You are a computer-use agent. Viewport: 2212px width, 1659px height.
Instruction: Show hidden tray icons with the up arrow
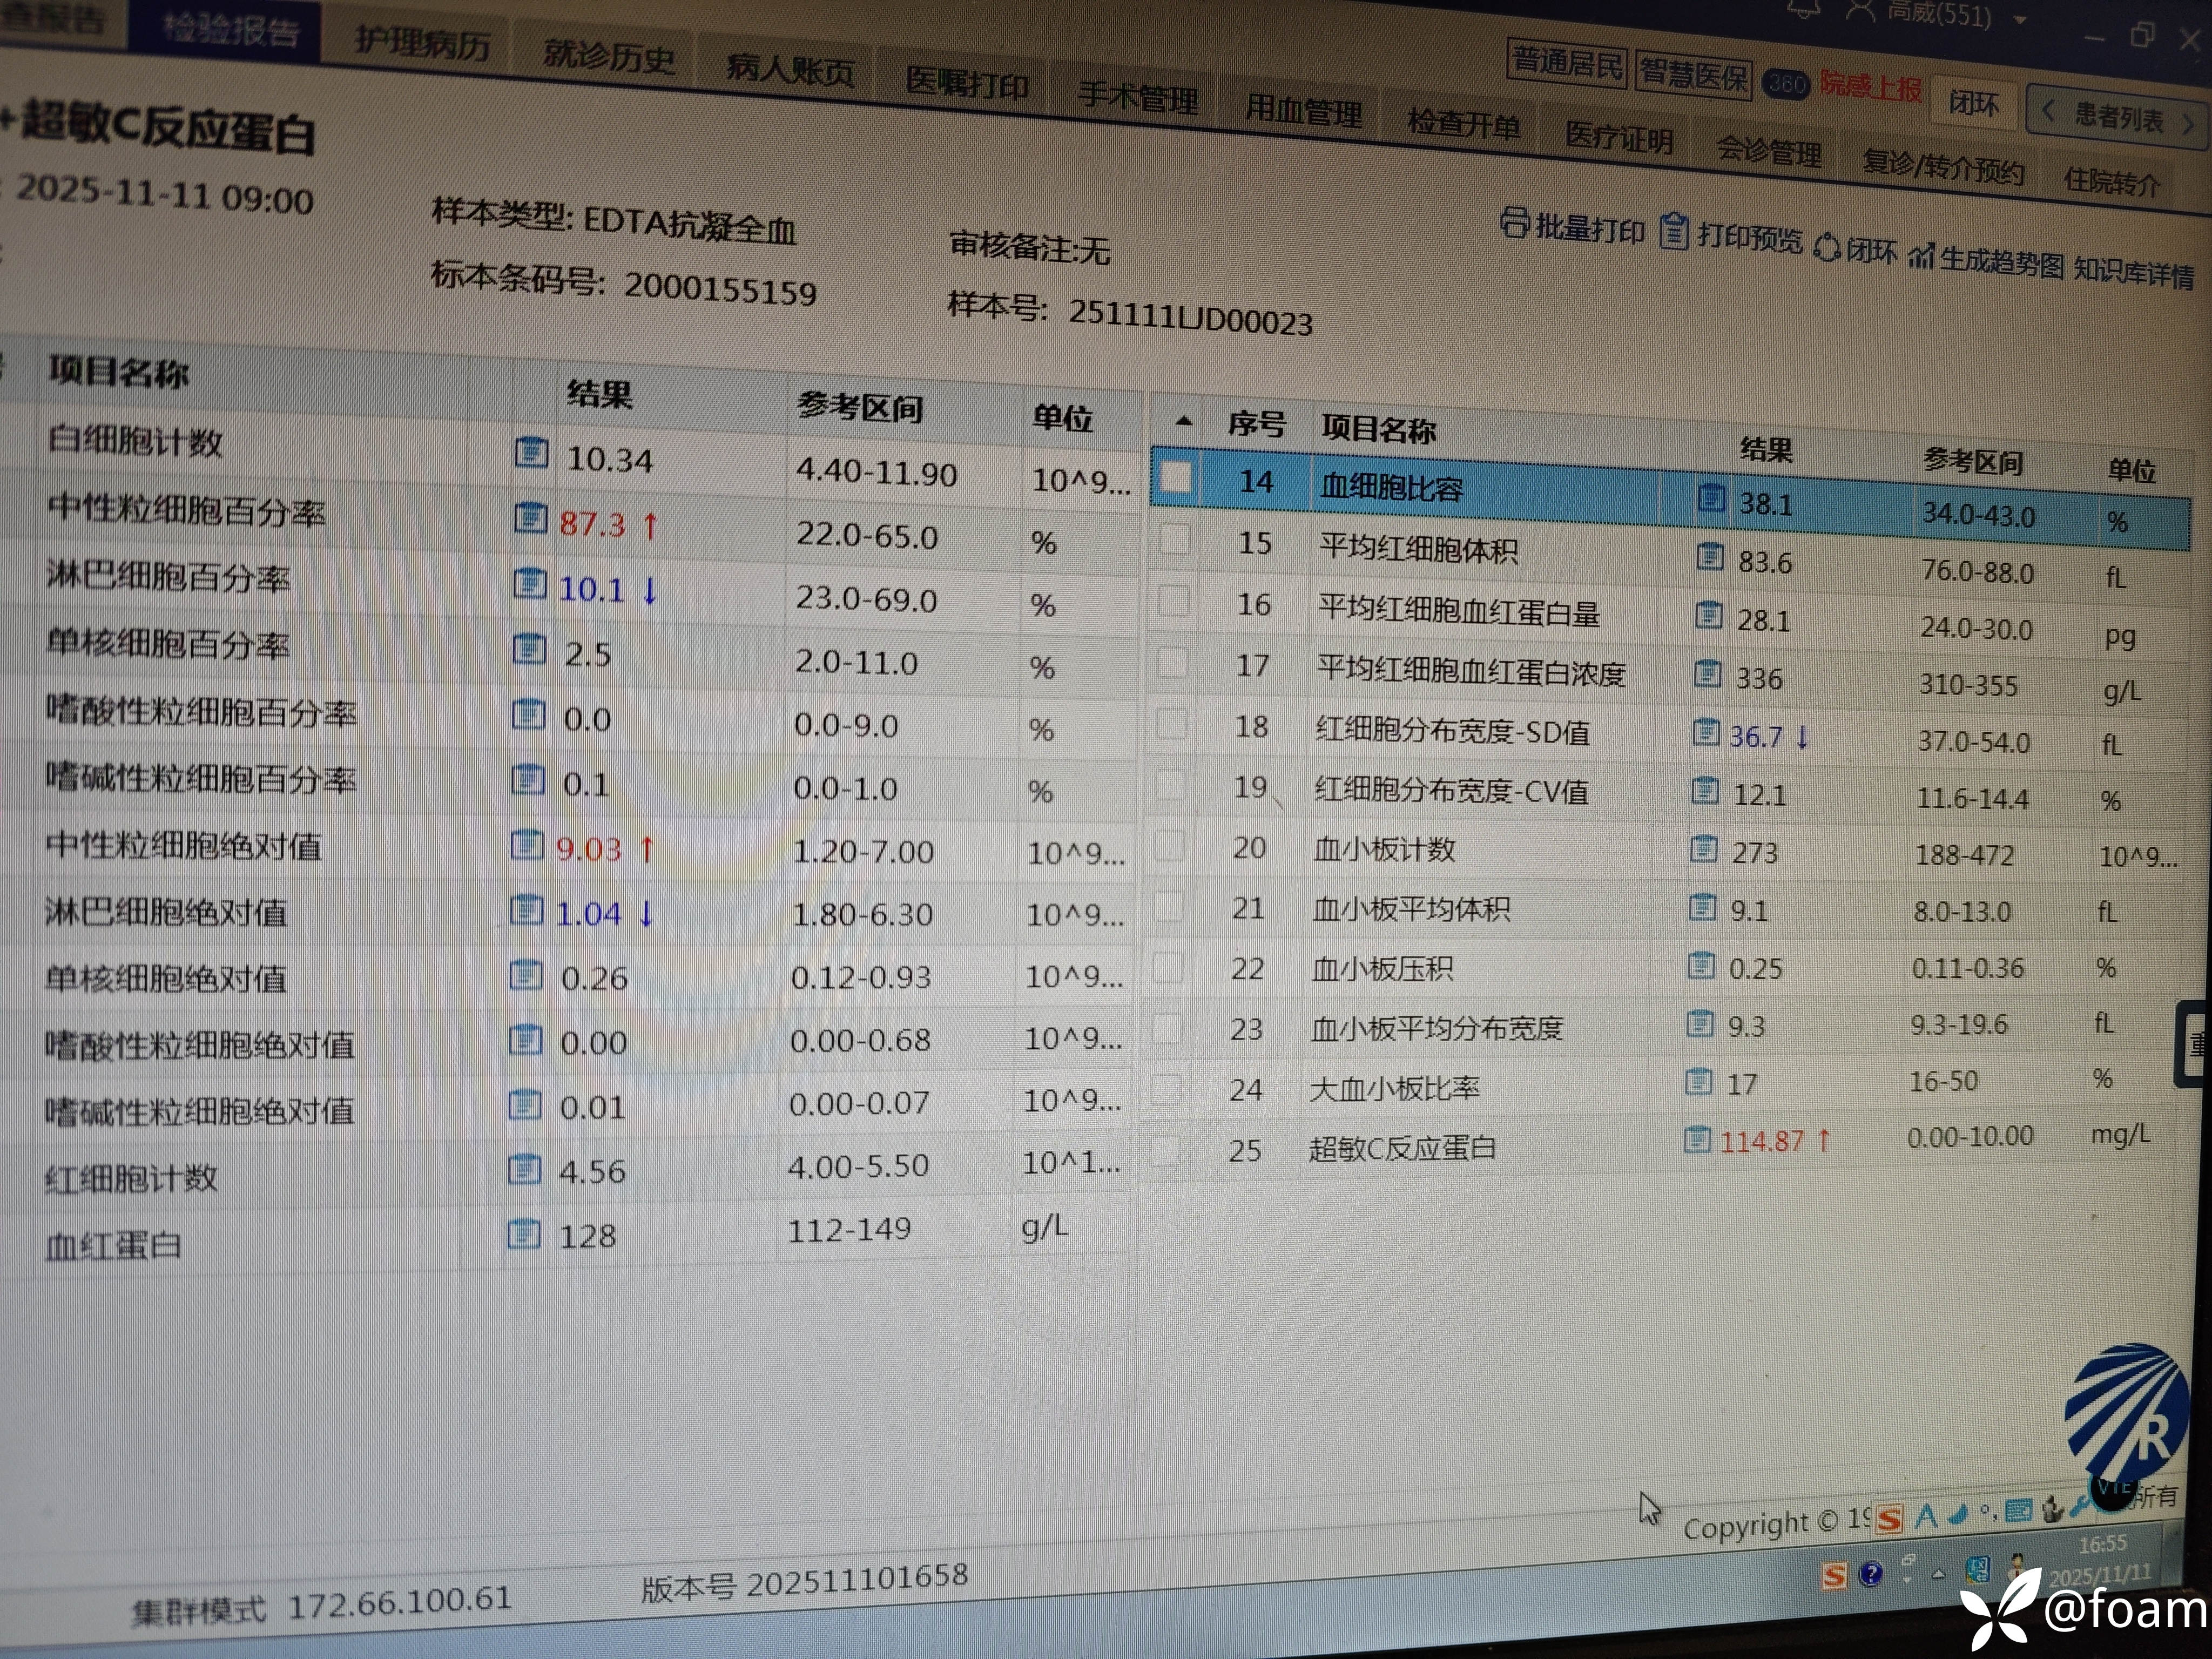[1938, 1574]
